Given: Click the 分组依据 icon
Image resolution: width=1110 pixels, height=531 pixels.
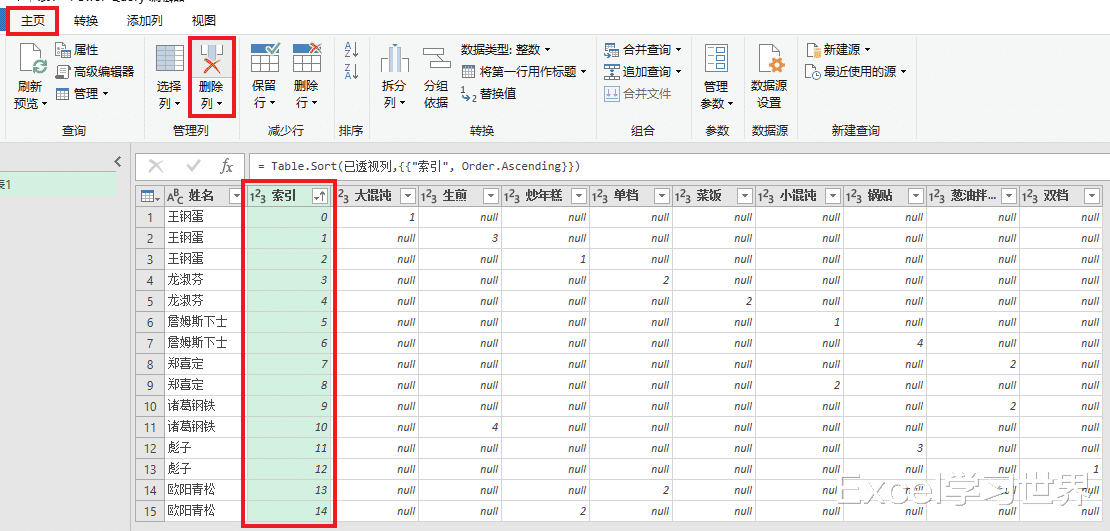Looking at the screenshot, I should [x=437, y=58].
